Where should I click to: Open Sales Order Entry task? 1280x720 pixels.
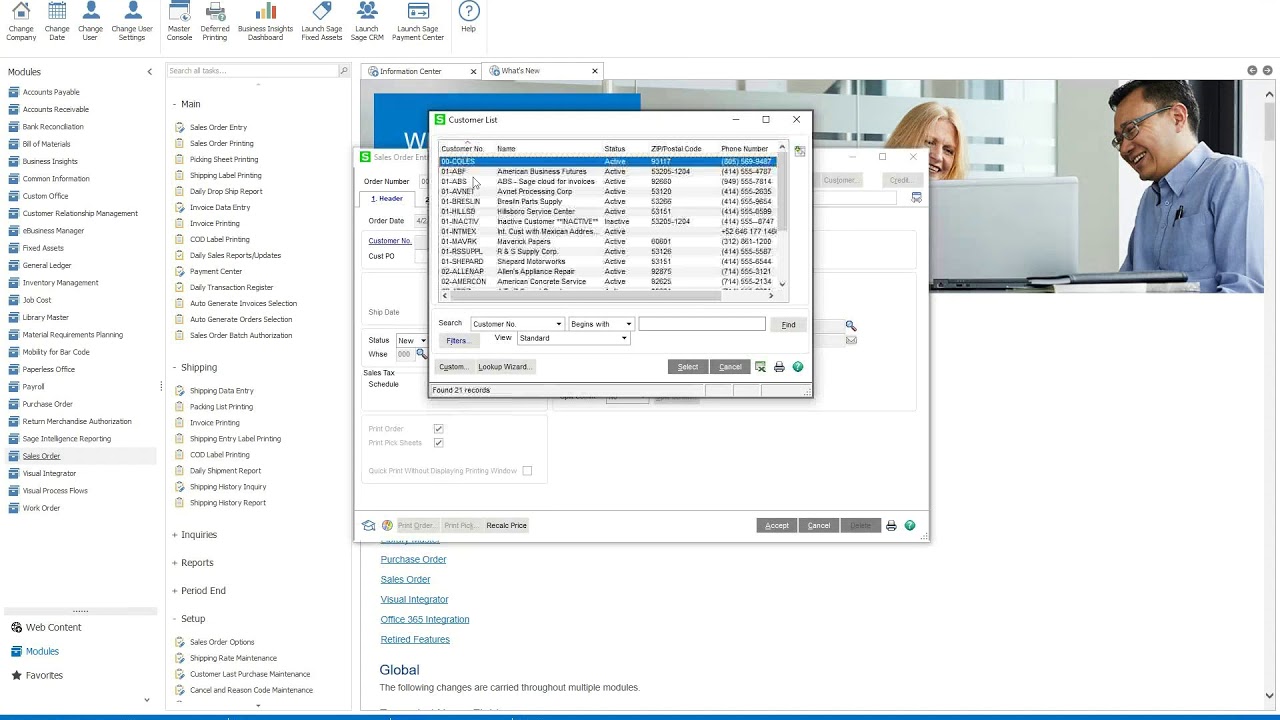click(x=218, y=127)
